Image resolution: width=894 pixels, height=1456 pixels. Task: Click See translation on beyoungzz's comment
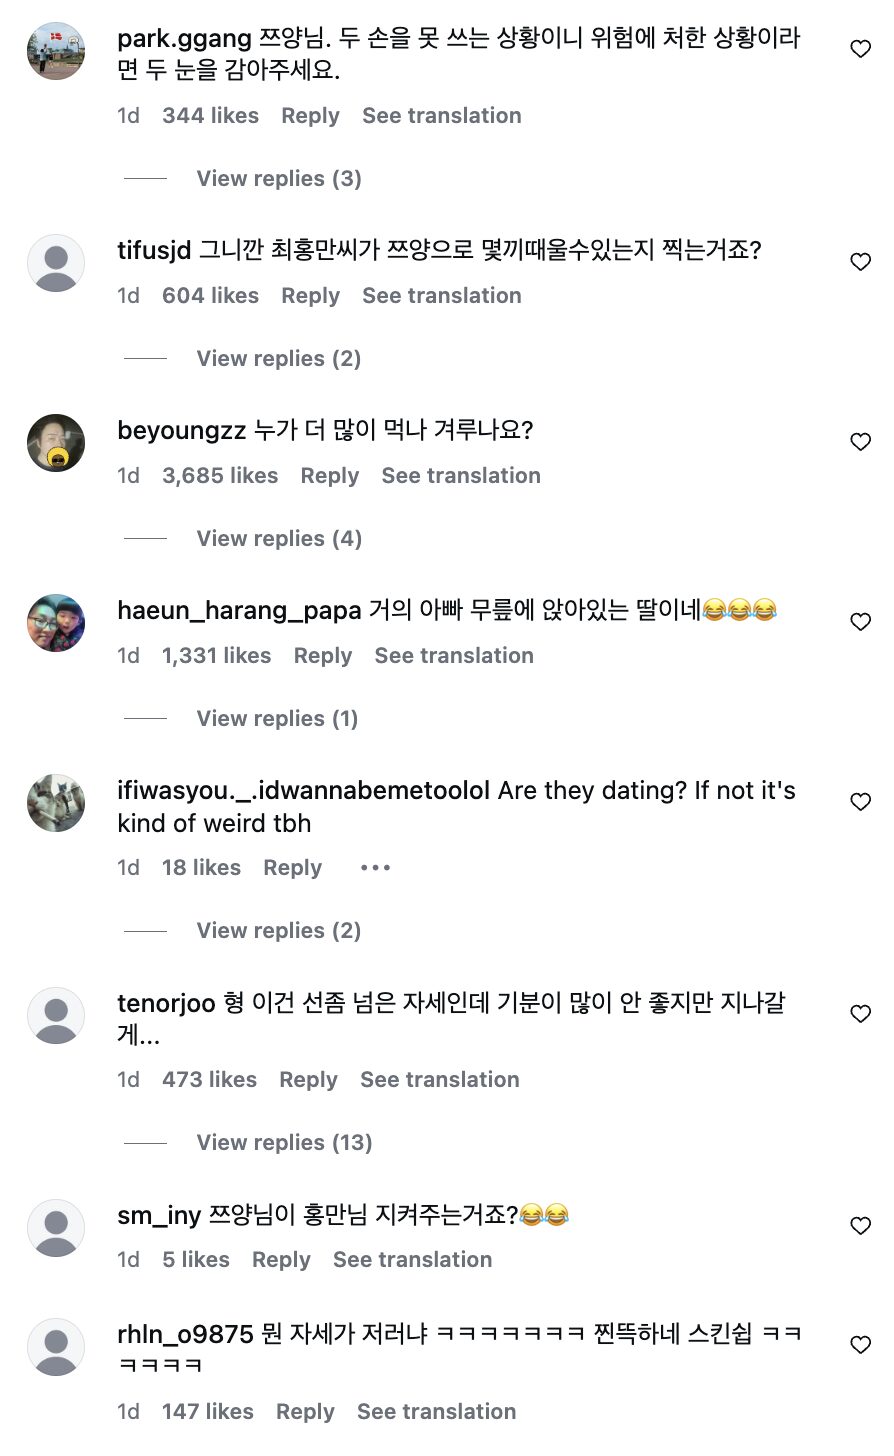461,476
